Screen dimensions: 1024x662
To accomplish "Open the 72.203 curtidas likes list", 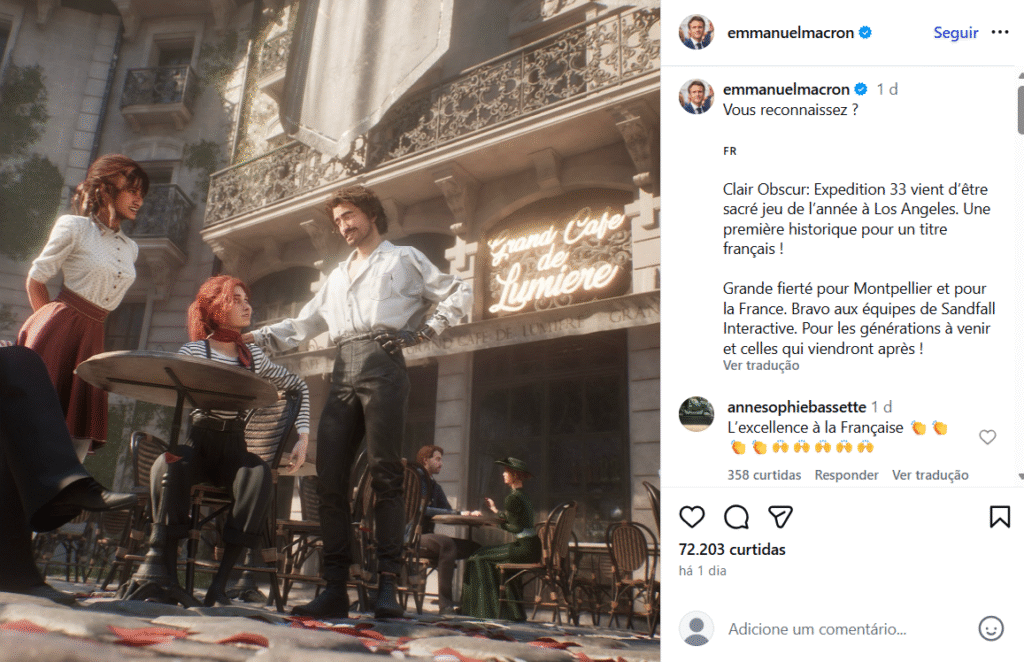I will point(732,550).
